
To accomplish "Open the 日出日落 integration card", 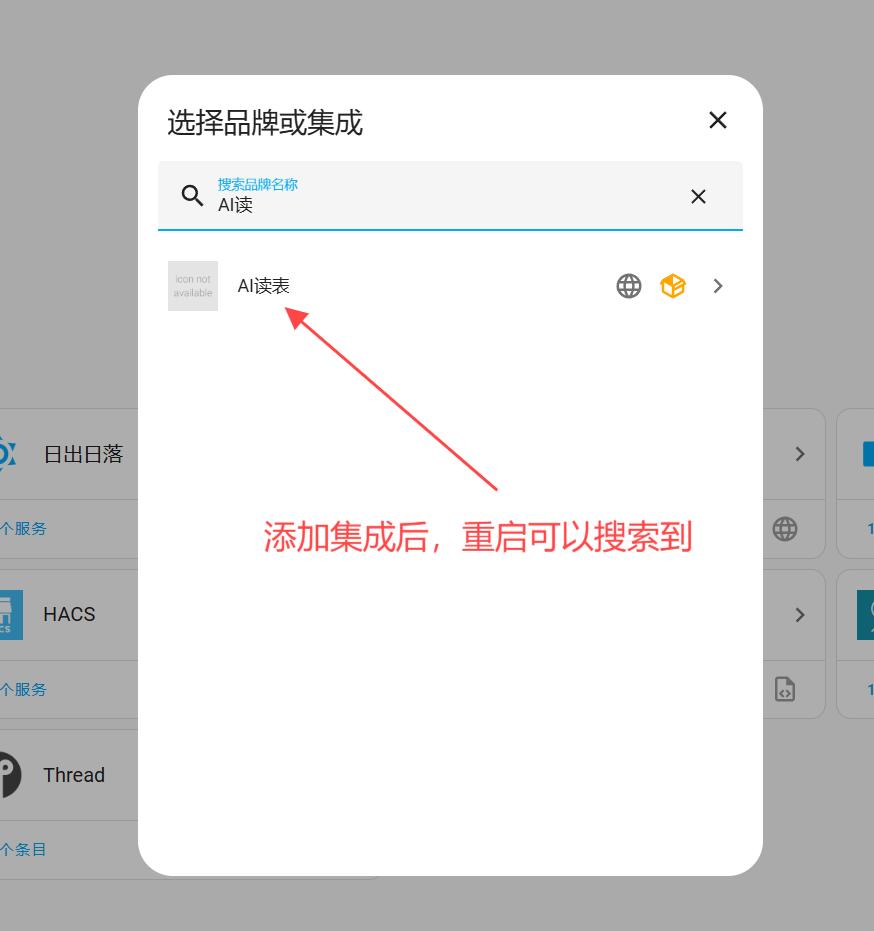I will tap(83, 454).
